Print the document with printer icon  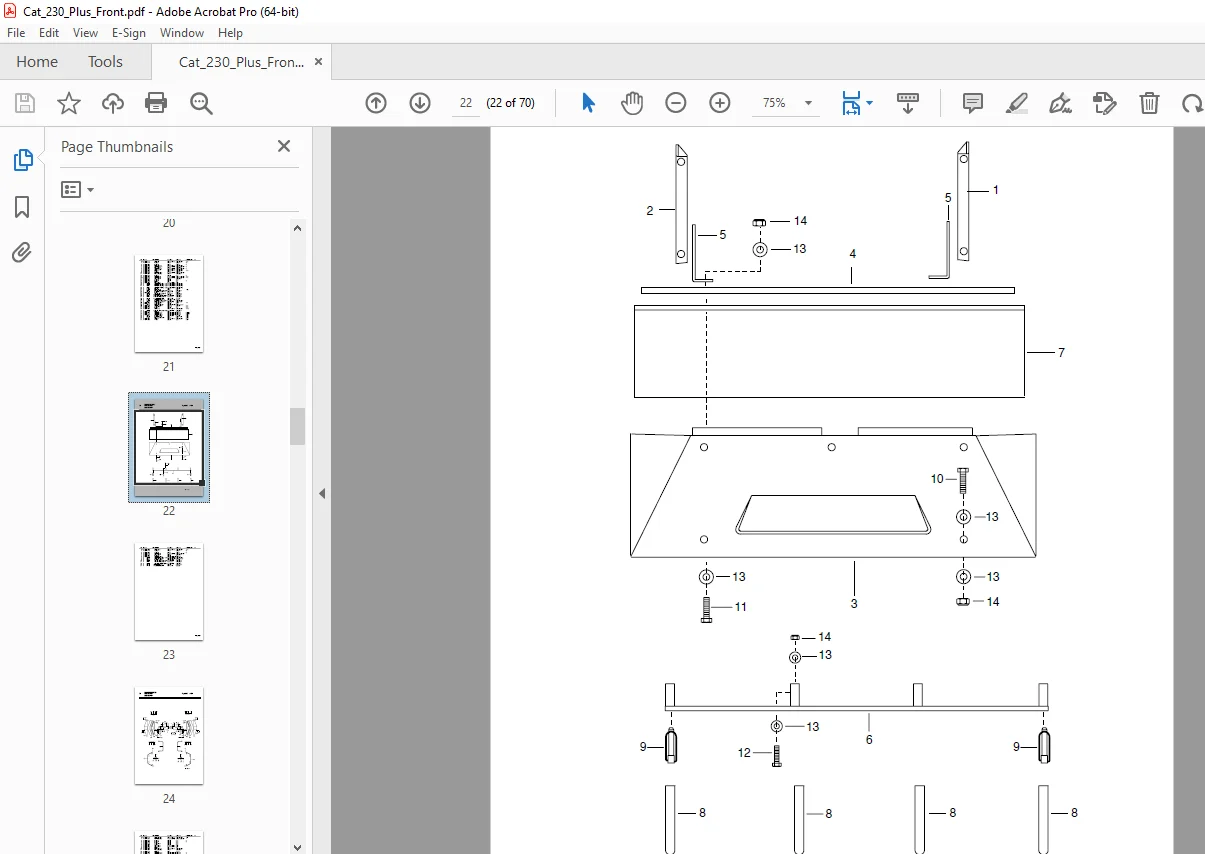(156, 103)
